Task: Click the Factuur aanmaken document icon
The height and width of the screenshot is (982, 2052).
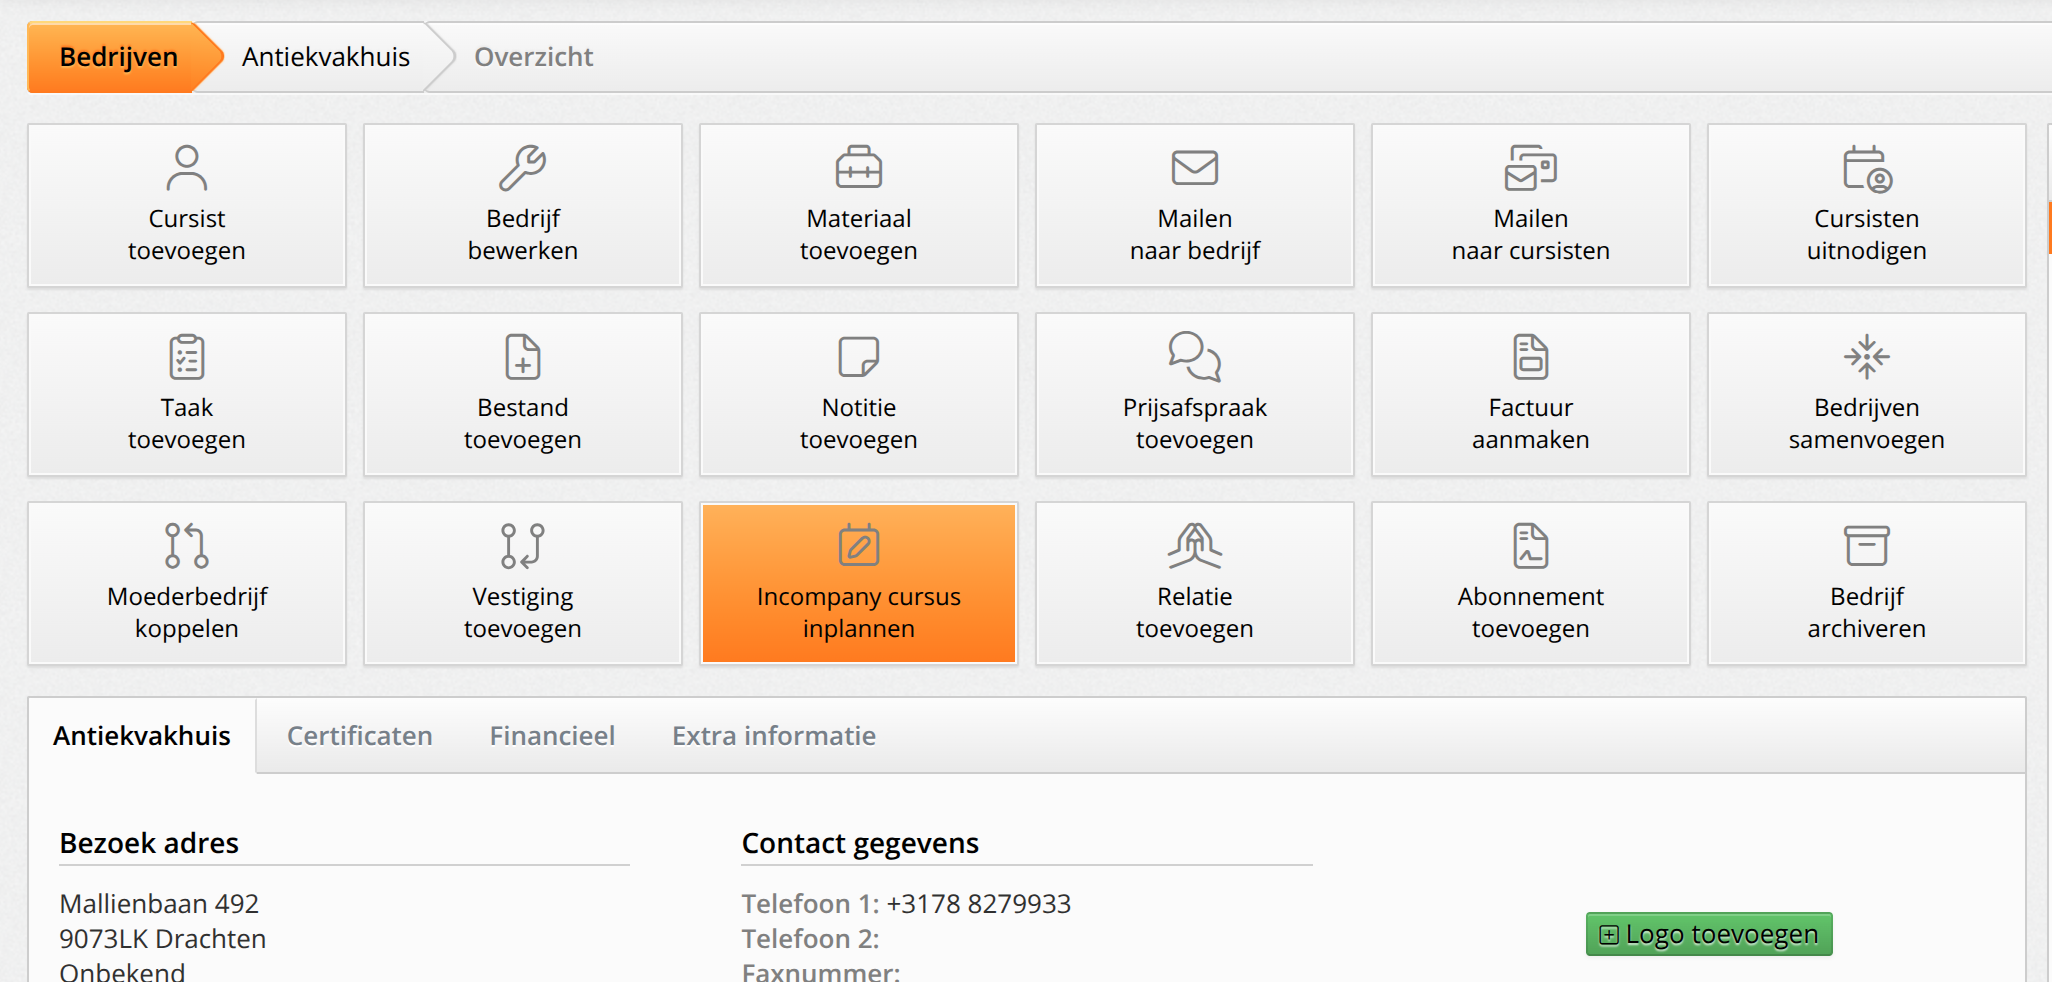Action: coord(1531,357)
